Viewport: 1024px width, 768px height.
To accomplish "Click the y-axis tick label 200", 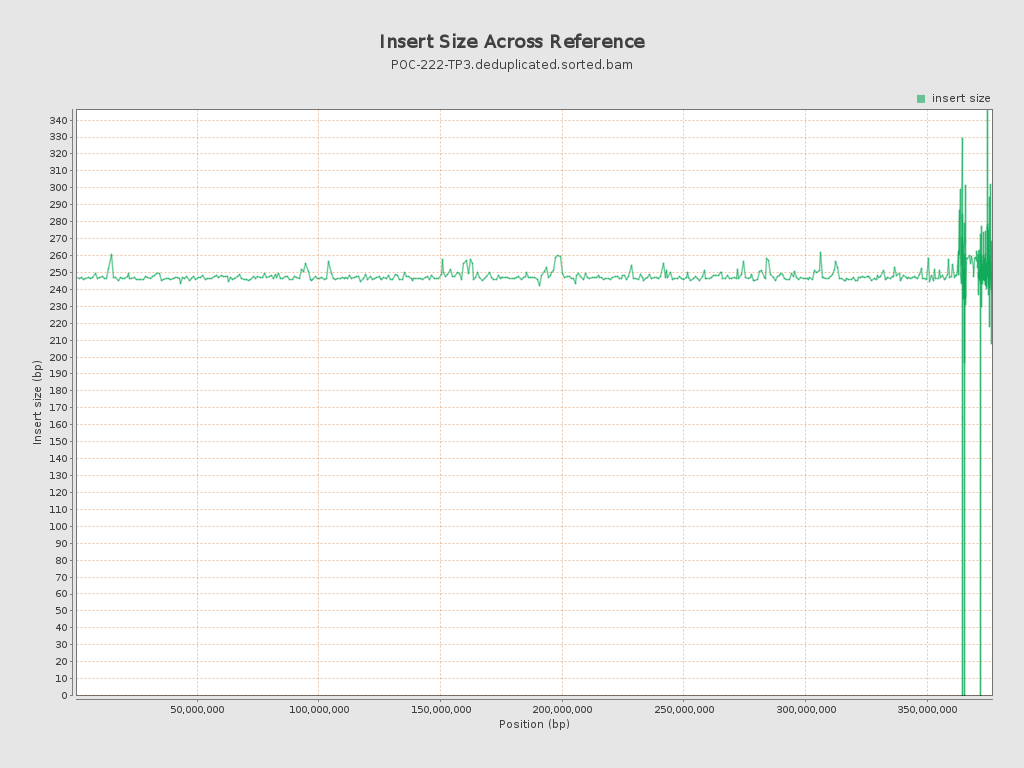I will (x=58, y=357).
